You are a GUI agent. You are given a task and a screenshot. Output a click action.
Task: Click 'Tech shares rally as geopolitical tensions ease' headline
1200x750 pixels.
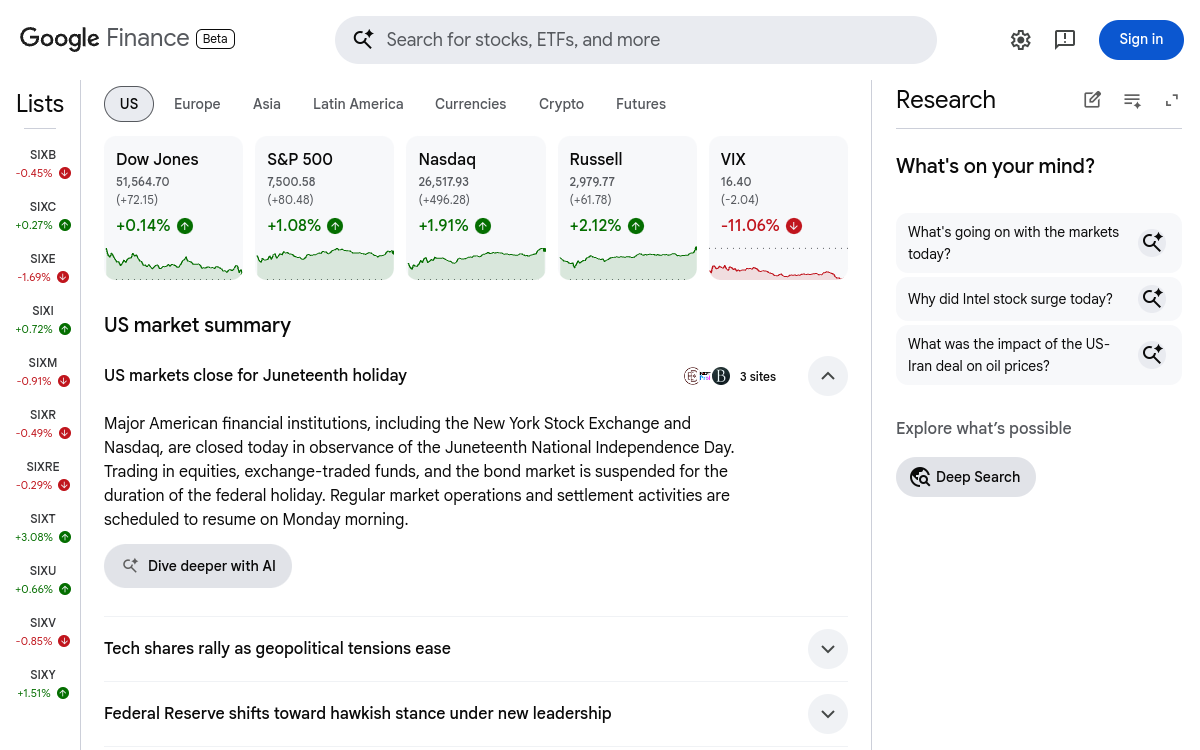pyautogui.click(x=277, y=649)
